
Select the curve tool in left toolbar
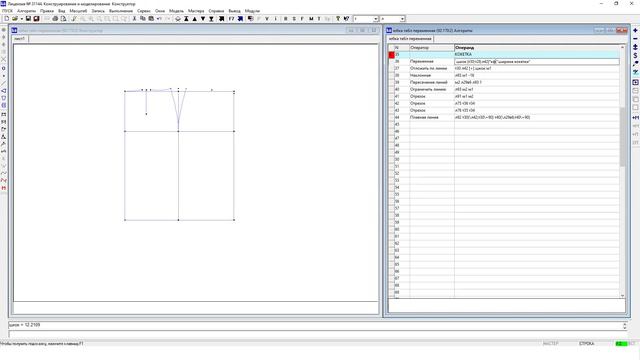tap(4, 173)
